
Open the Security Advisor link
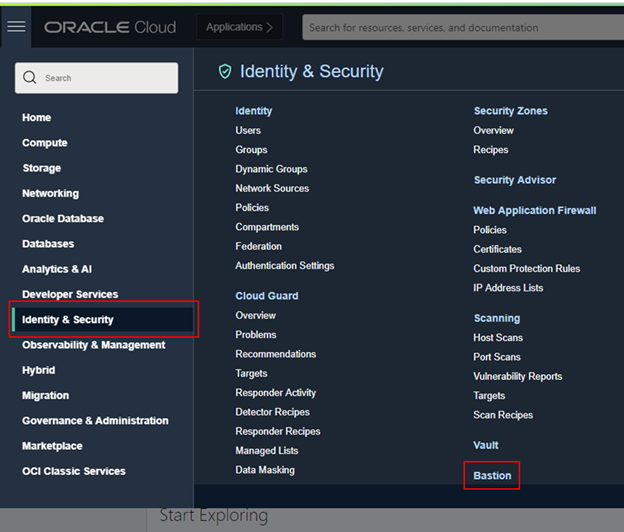[x=514, y=180]
